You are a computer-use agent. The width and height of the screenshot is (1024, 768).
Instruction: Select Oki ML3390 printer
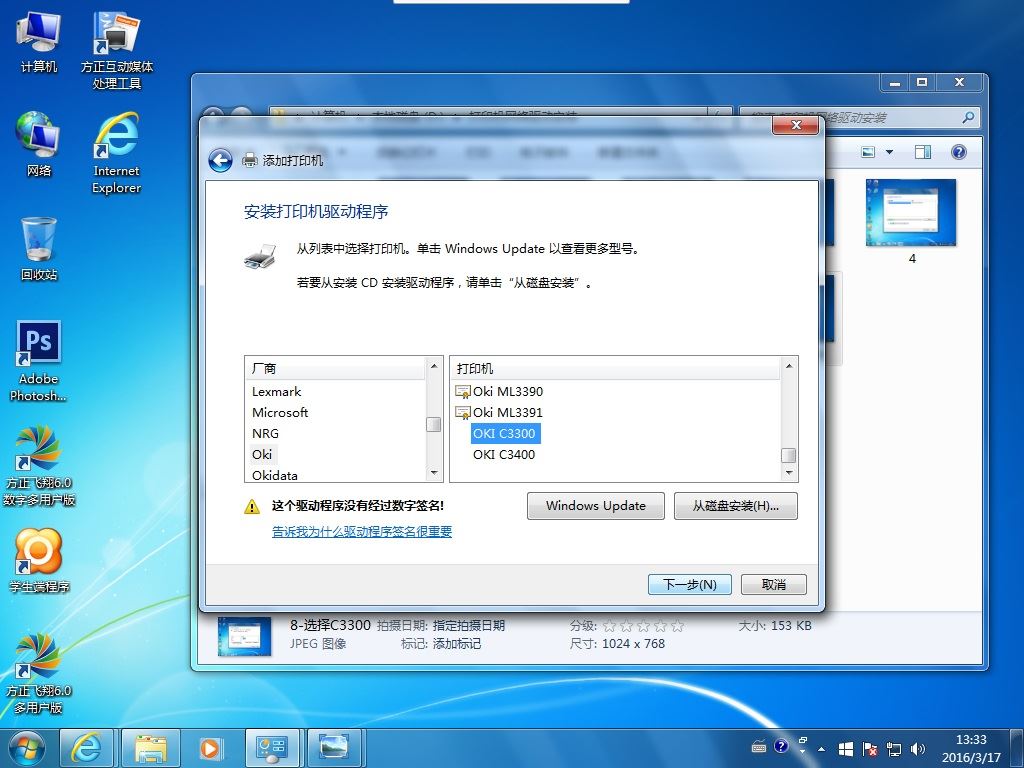click(500, 391)
